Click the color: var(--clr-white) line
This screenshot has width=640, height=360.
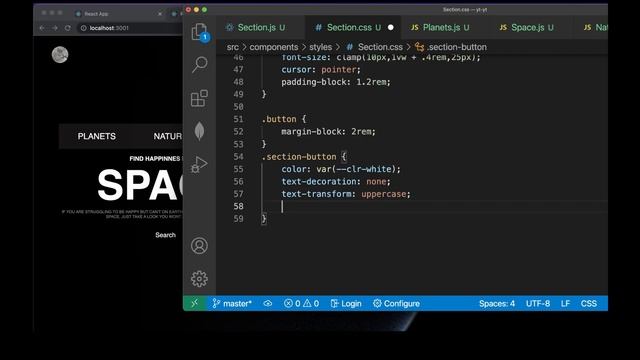341,169
